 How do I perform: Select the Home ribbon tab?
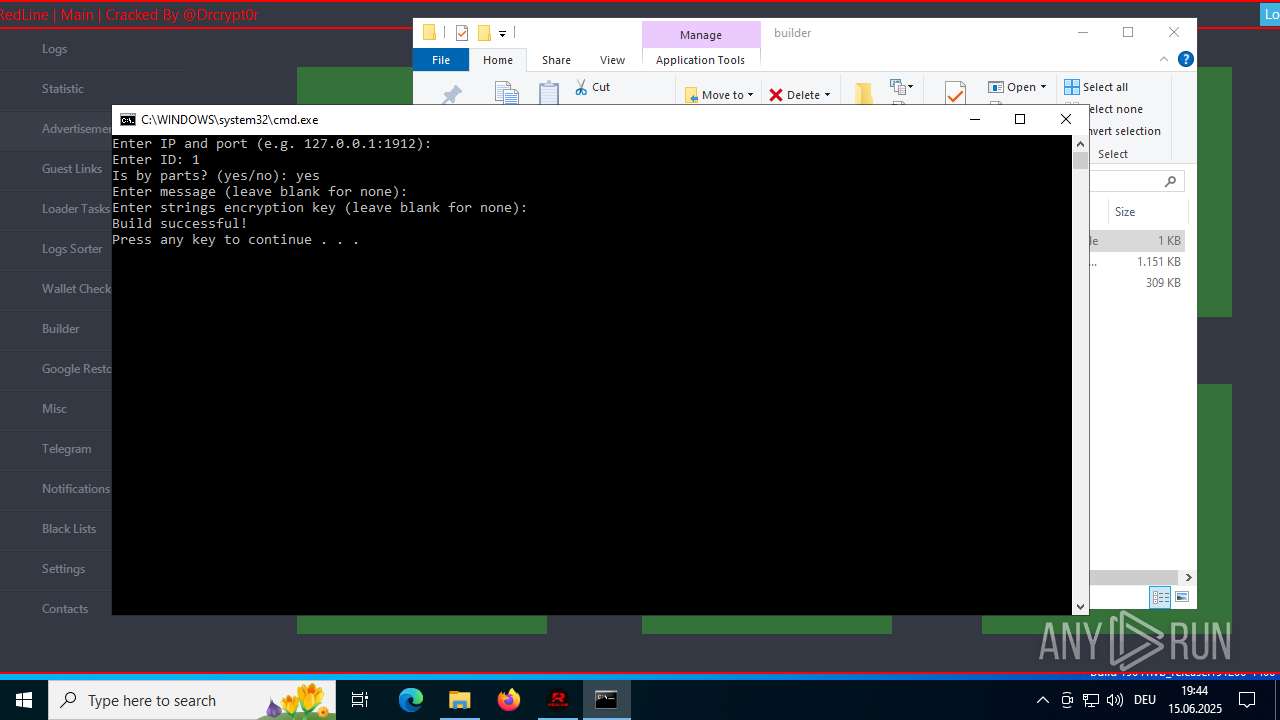click(498, 60)
